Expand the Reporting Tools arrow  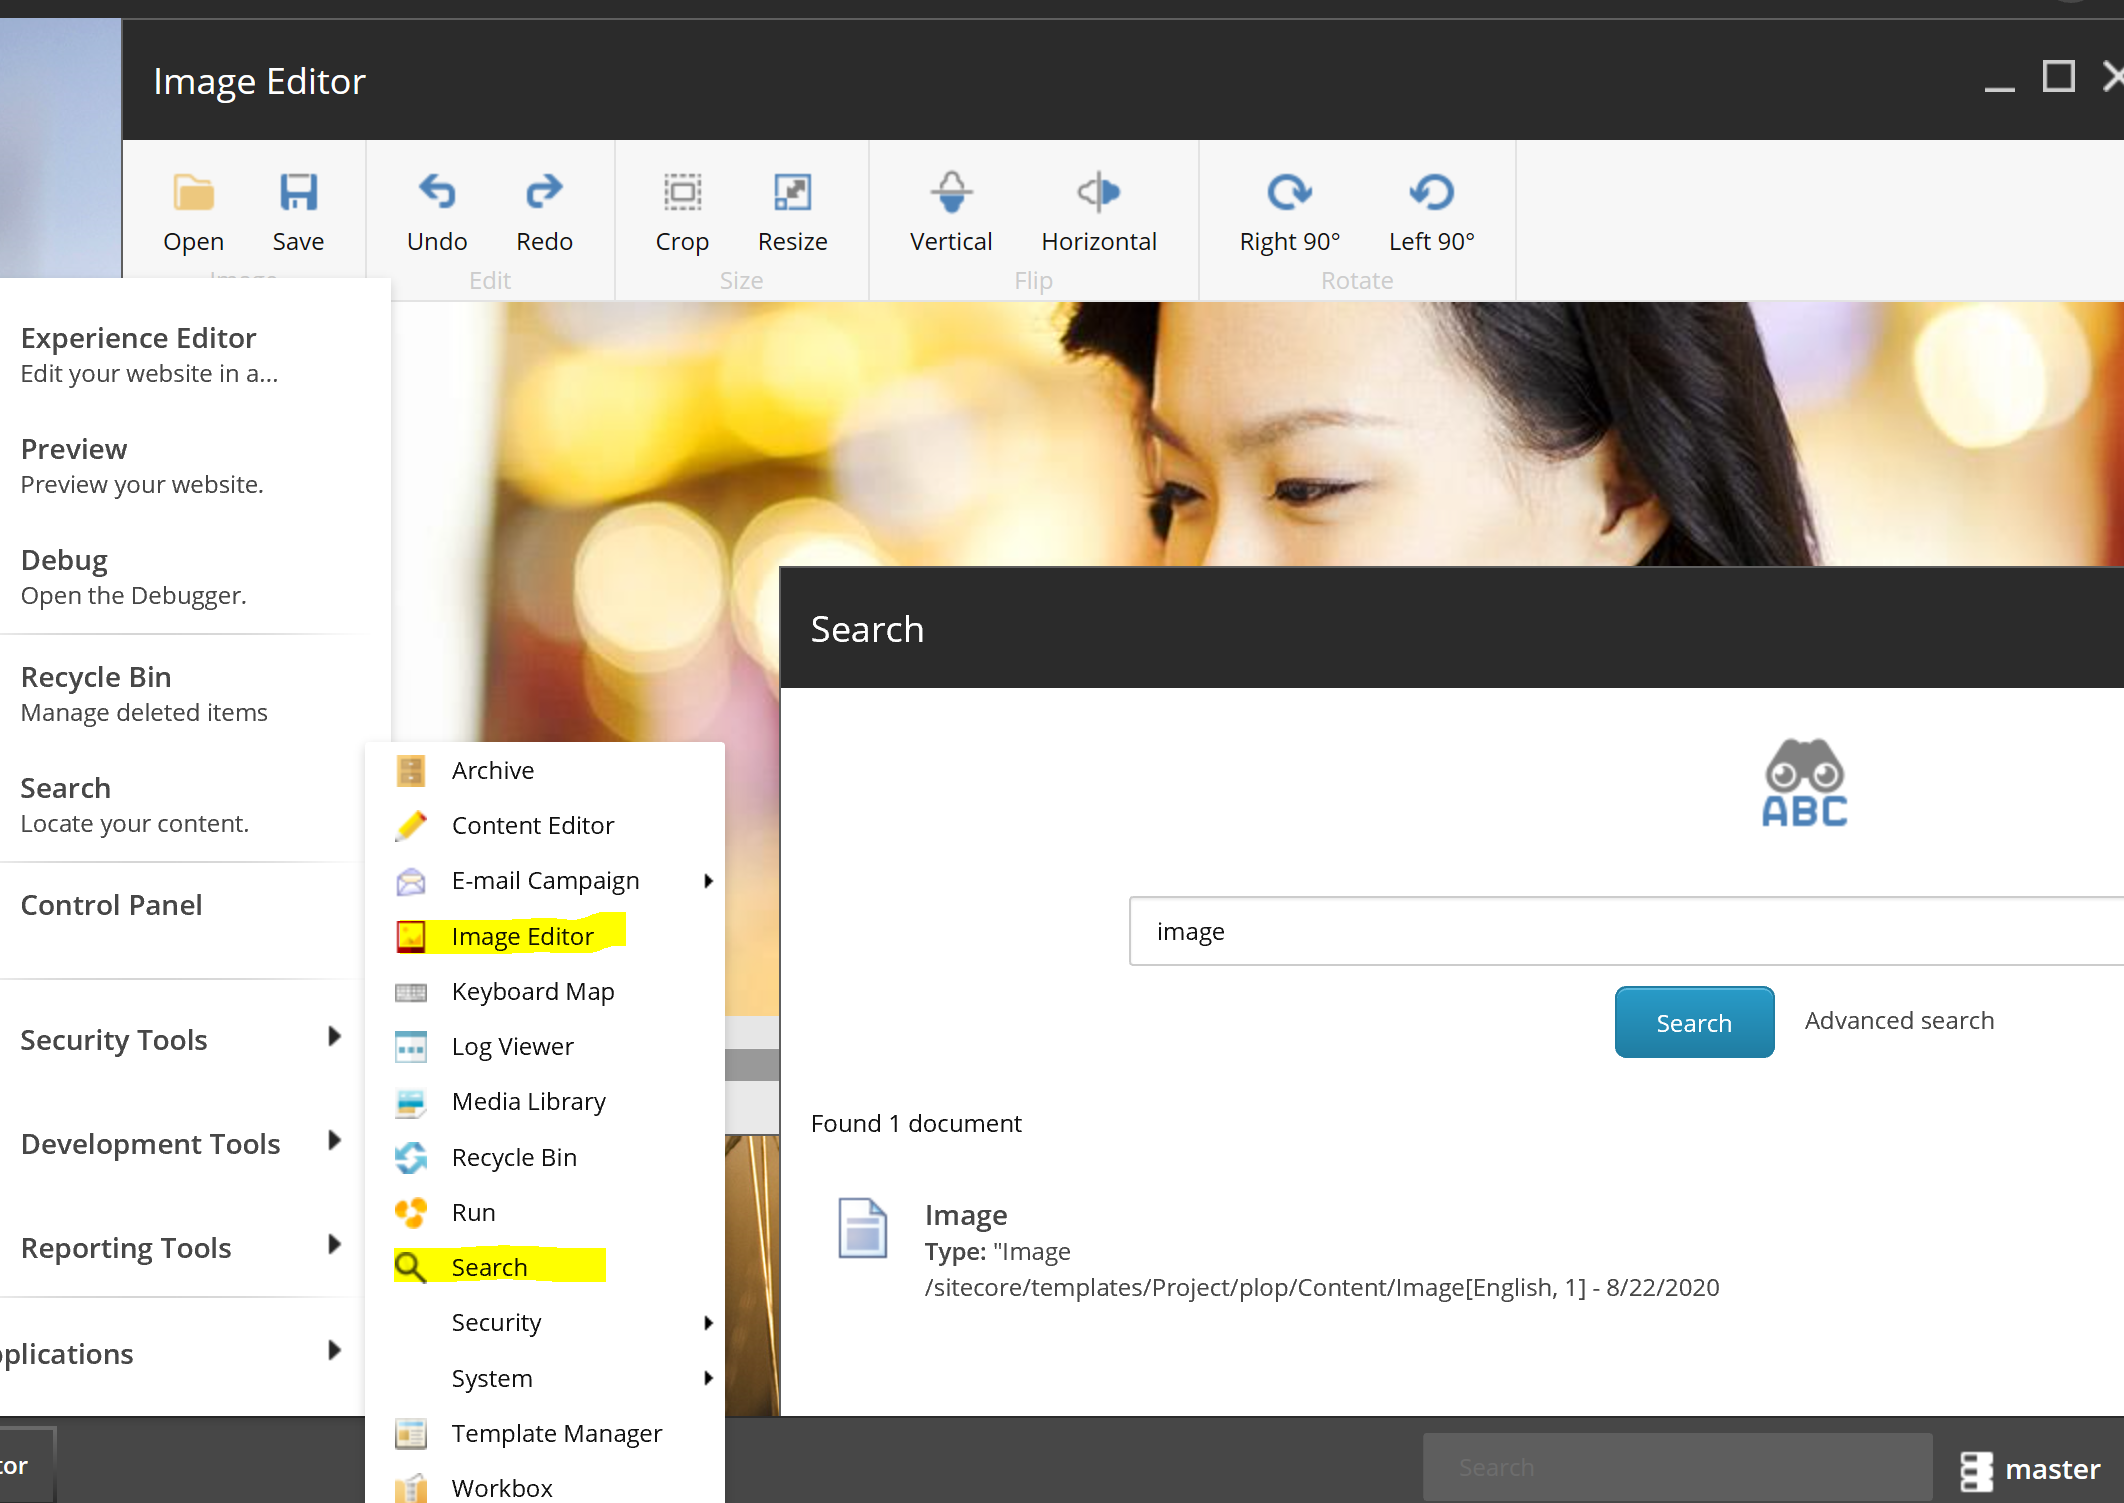(335, 1244)
